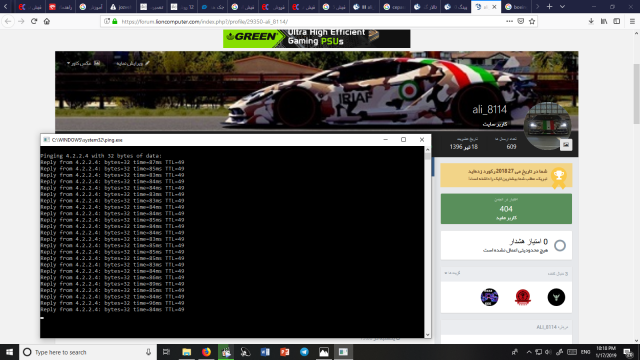Screen dimensions: 640x360
Task: Open the black eagle follower avatar
Action: [556, 297]
